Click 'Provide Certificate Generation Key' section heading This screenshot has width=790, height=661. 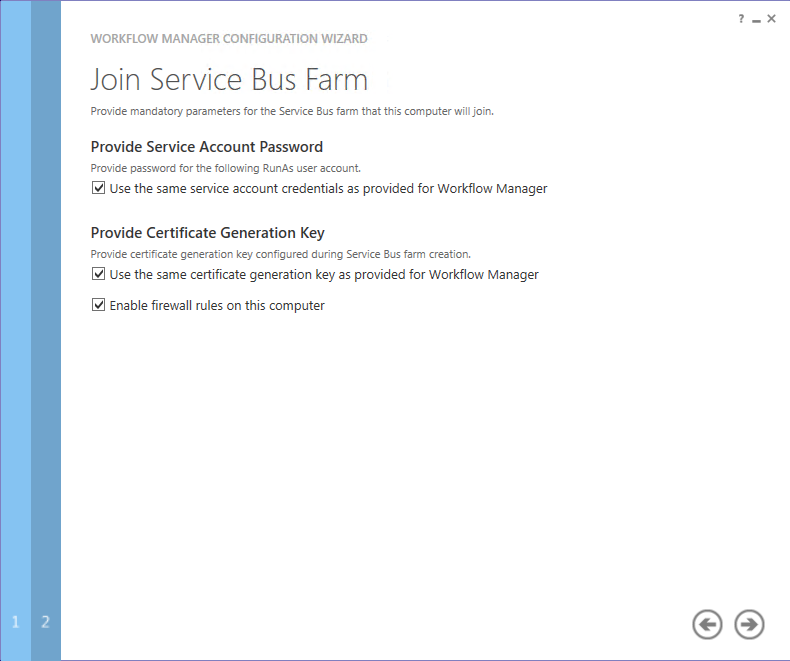point(208,233)
